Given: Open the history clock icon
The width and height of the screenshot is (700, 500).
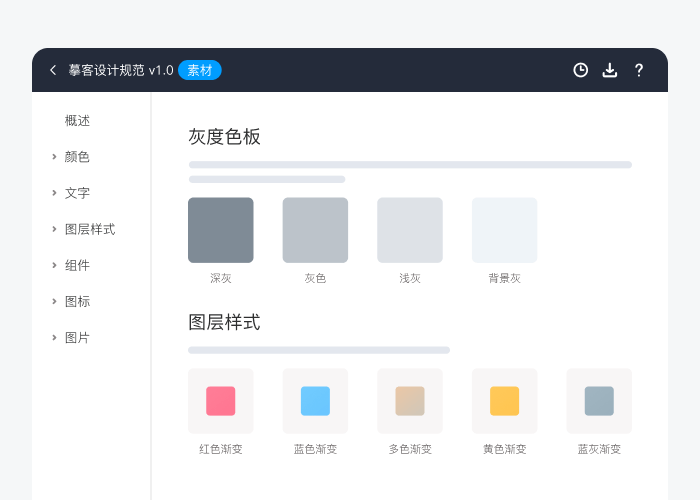Looking at the screenshot, I should 580,70.
